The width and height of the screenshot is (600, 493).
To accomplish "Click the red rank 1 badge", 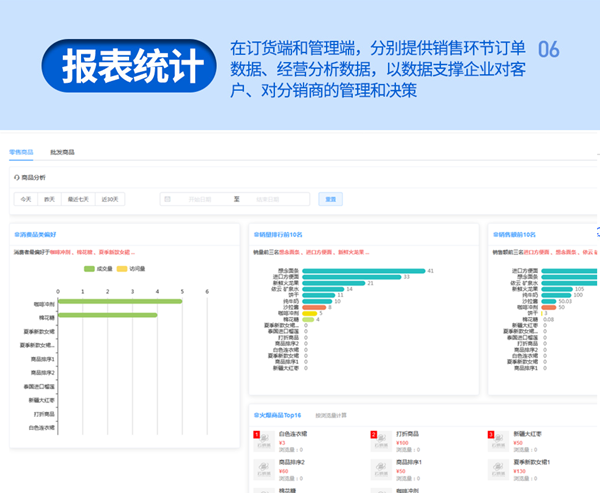I will 257,434.
